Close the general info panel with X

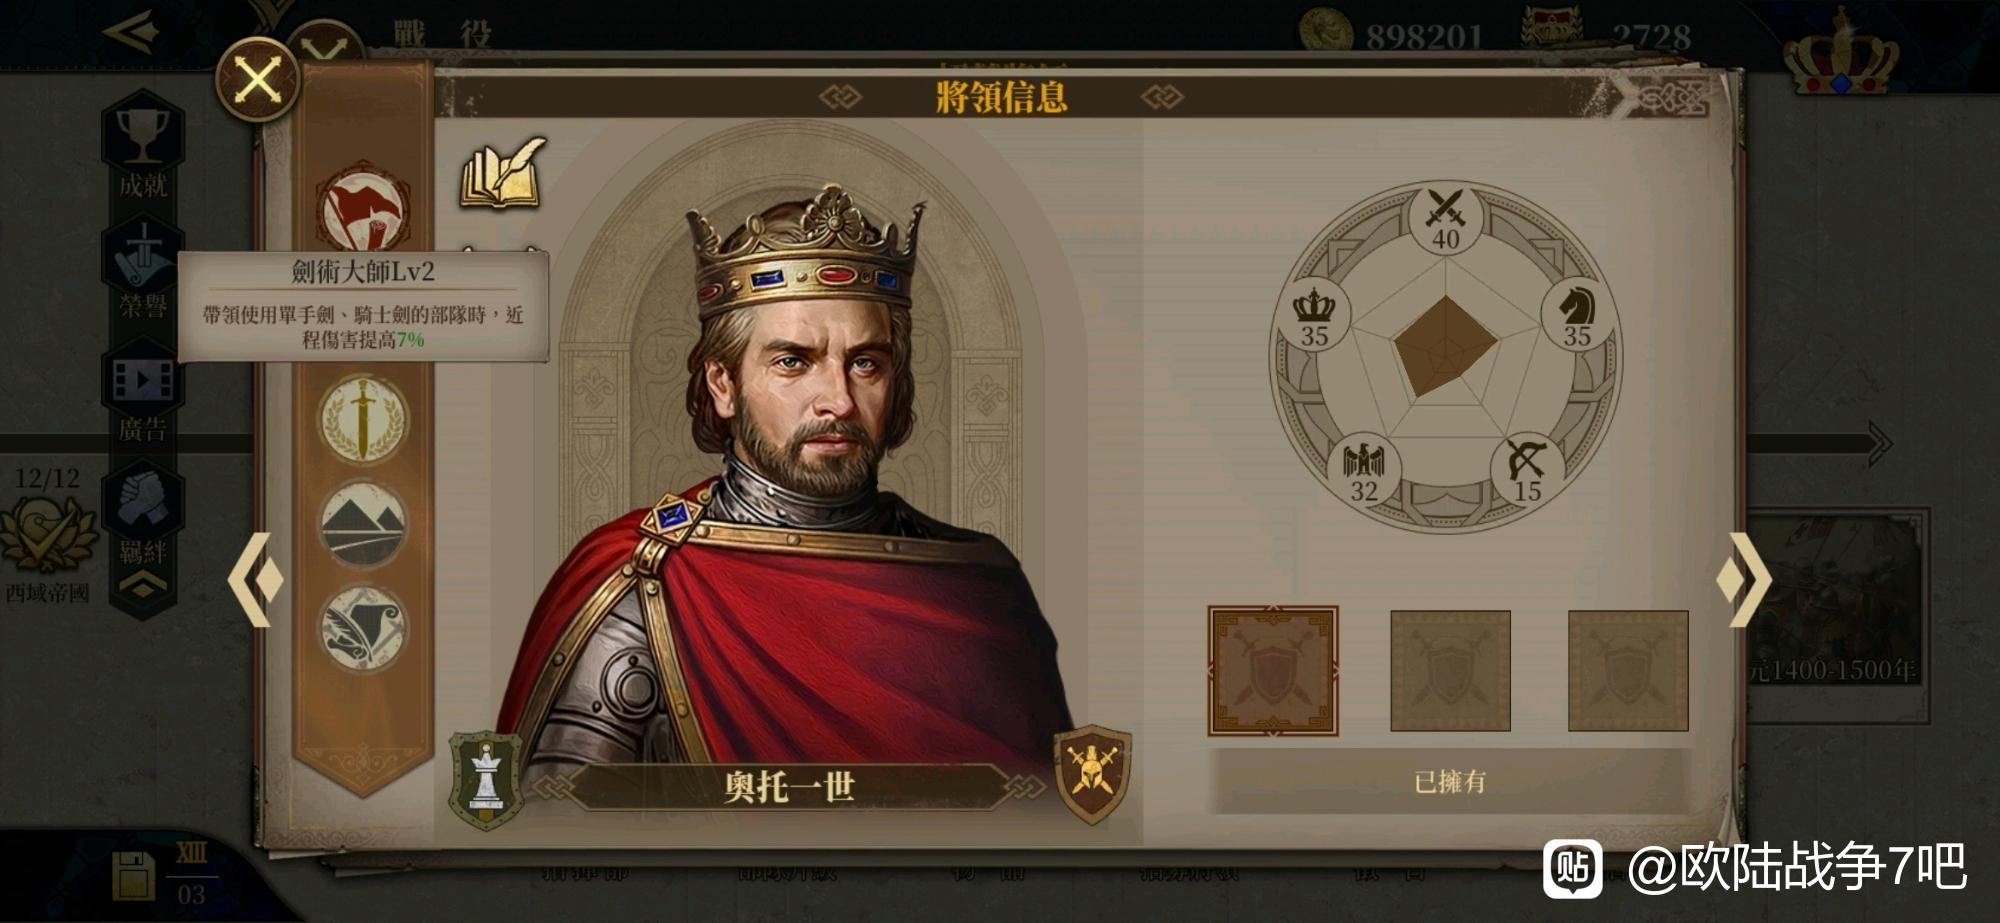258,80
